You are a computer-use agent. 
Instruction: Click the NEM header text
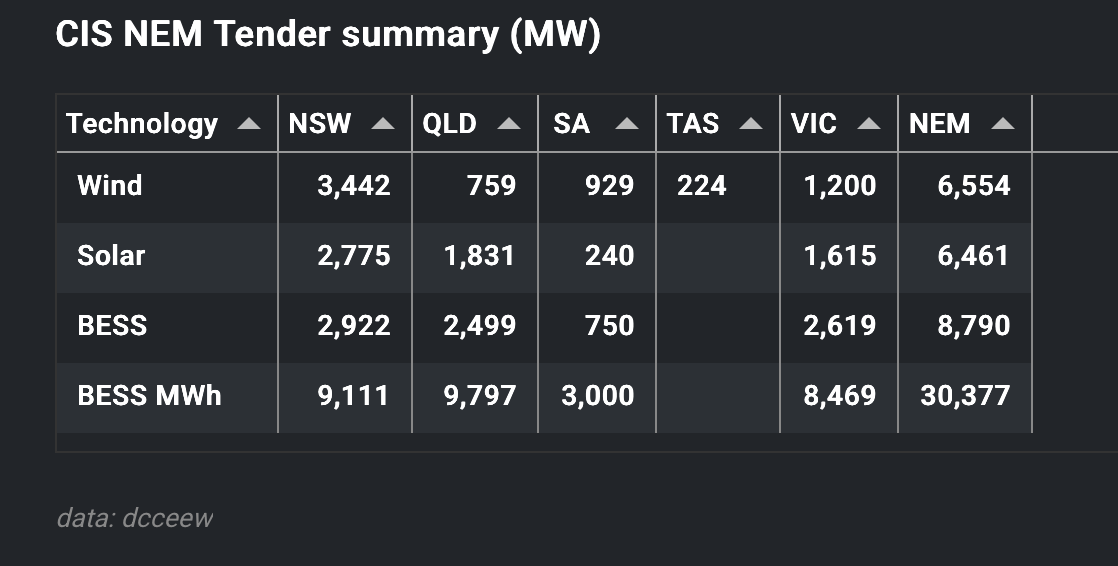(939, 124)
